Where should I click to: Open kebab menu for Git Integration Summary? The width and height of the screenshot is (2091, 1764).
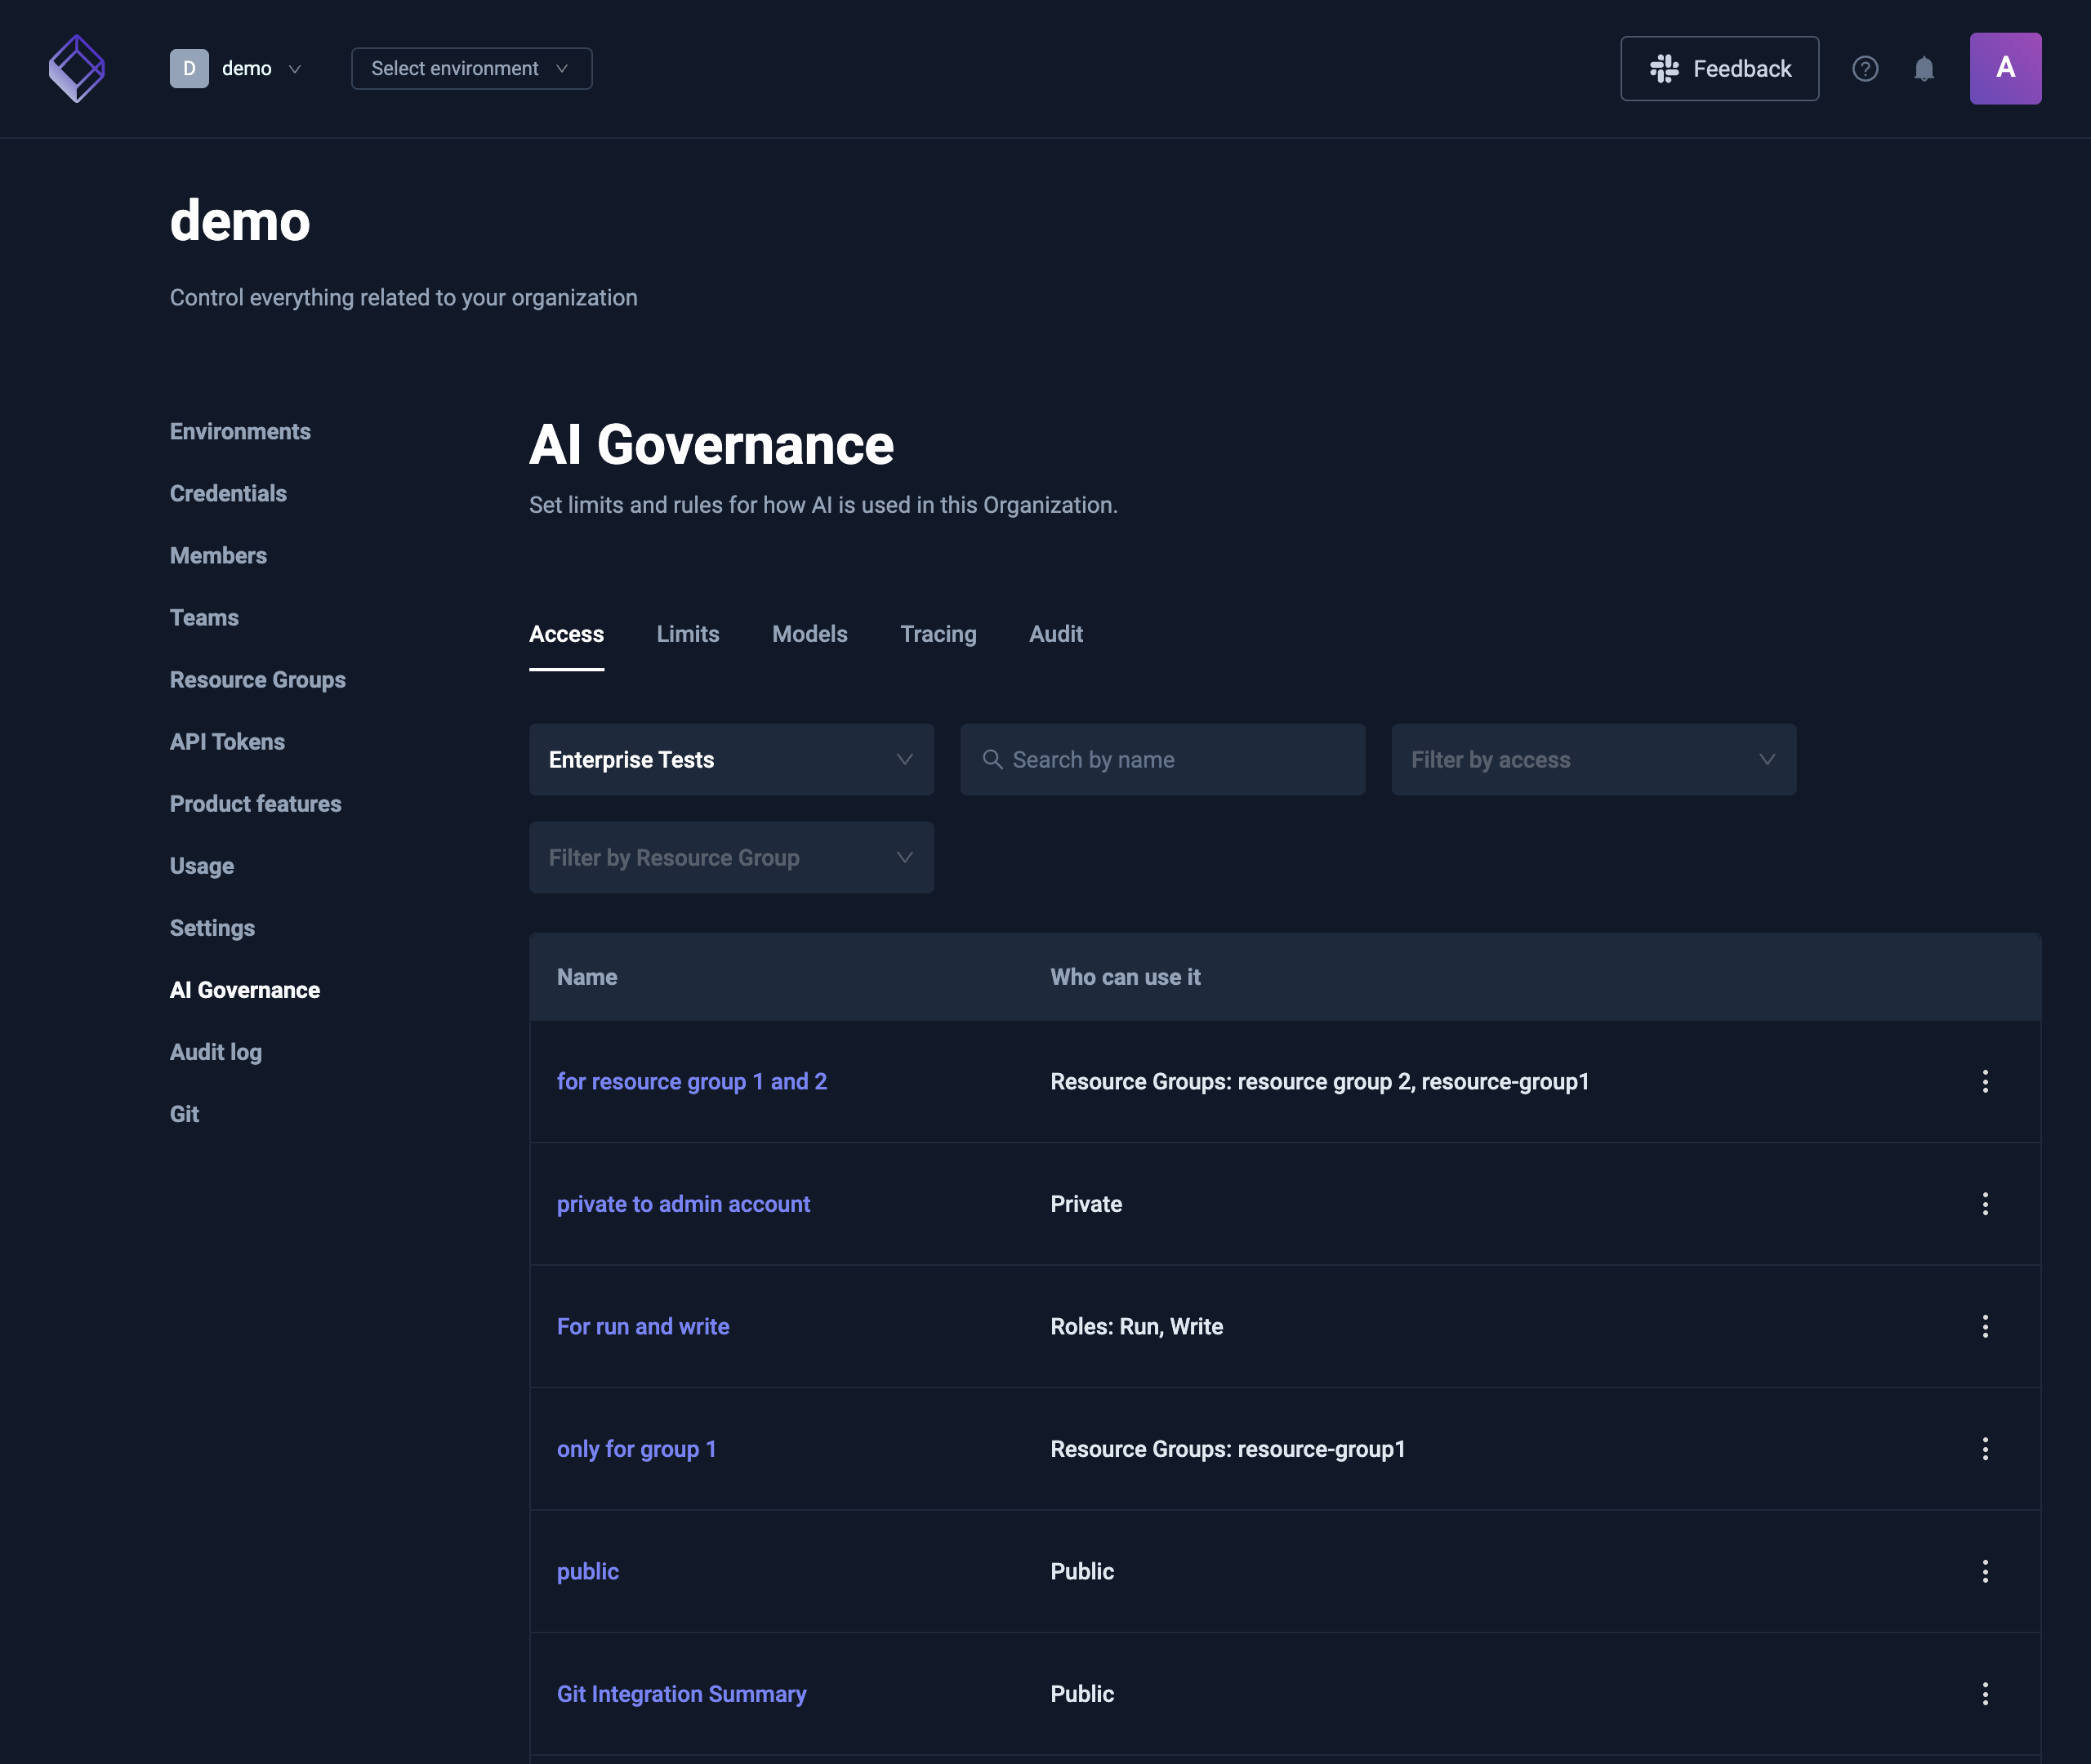tap(1985, 1694)
